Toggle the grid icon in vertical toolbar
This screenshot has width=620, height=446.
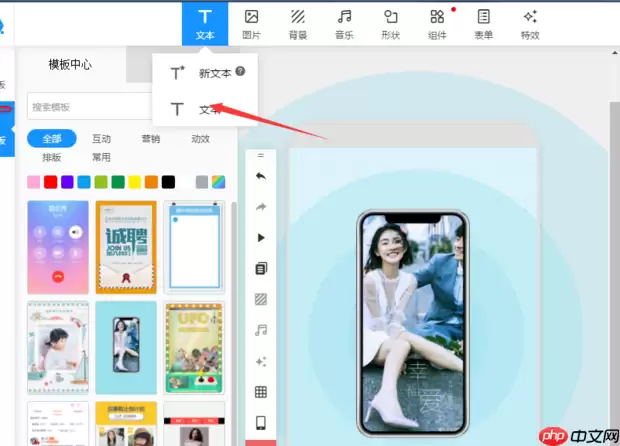(261, 392)
